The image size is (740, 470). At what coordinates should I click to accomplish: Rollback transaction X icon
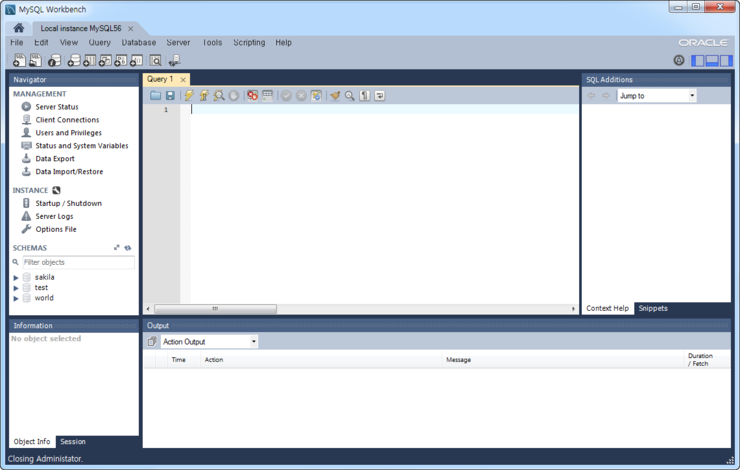pos(301,96)
